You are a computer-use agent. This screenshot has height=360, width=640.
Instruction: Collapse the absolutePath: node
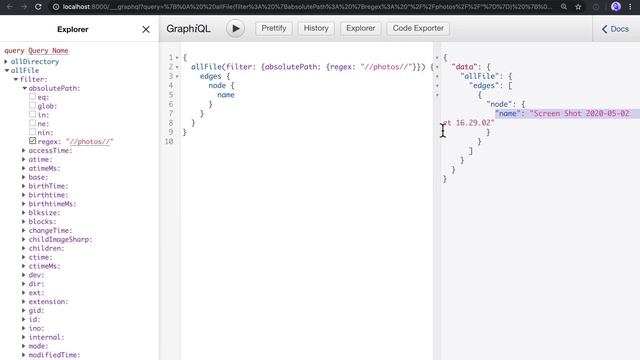tap(24, 88)
